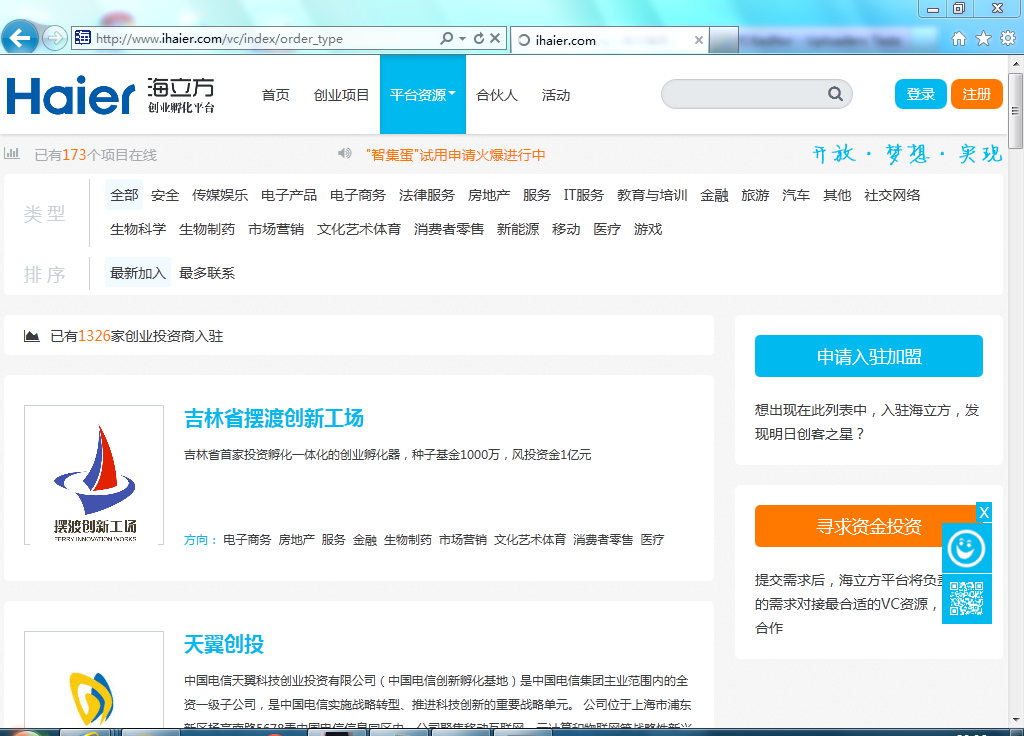Click the blue 登录 button
Viewport: 1024px width, 736px height.
(x=920, y=94)
